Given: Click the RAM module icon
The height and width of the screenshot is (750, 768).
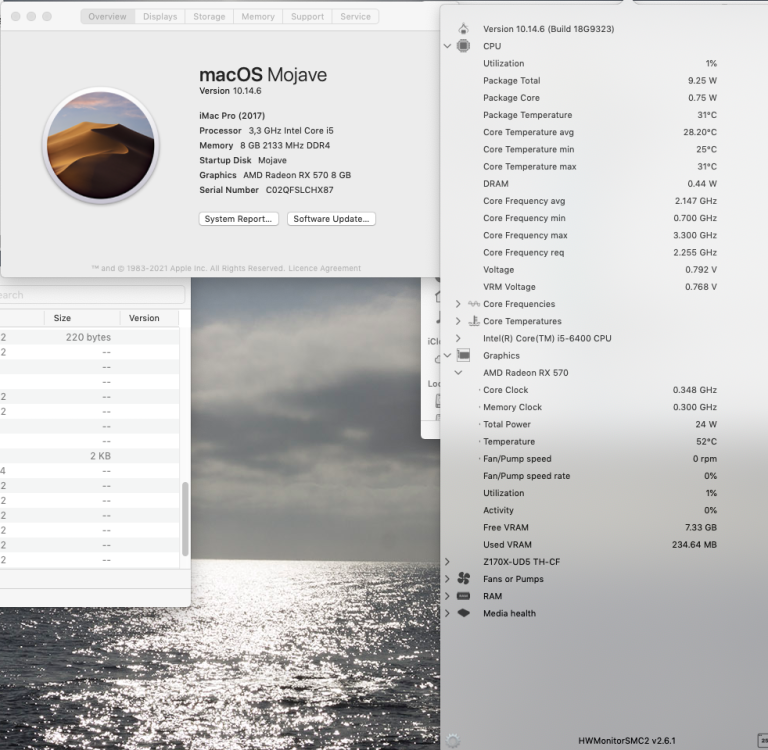Looking at the screenshot, I should [x=463, y=596].
